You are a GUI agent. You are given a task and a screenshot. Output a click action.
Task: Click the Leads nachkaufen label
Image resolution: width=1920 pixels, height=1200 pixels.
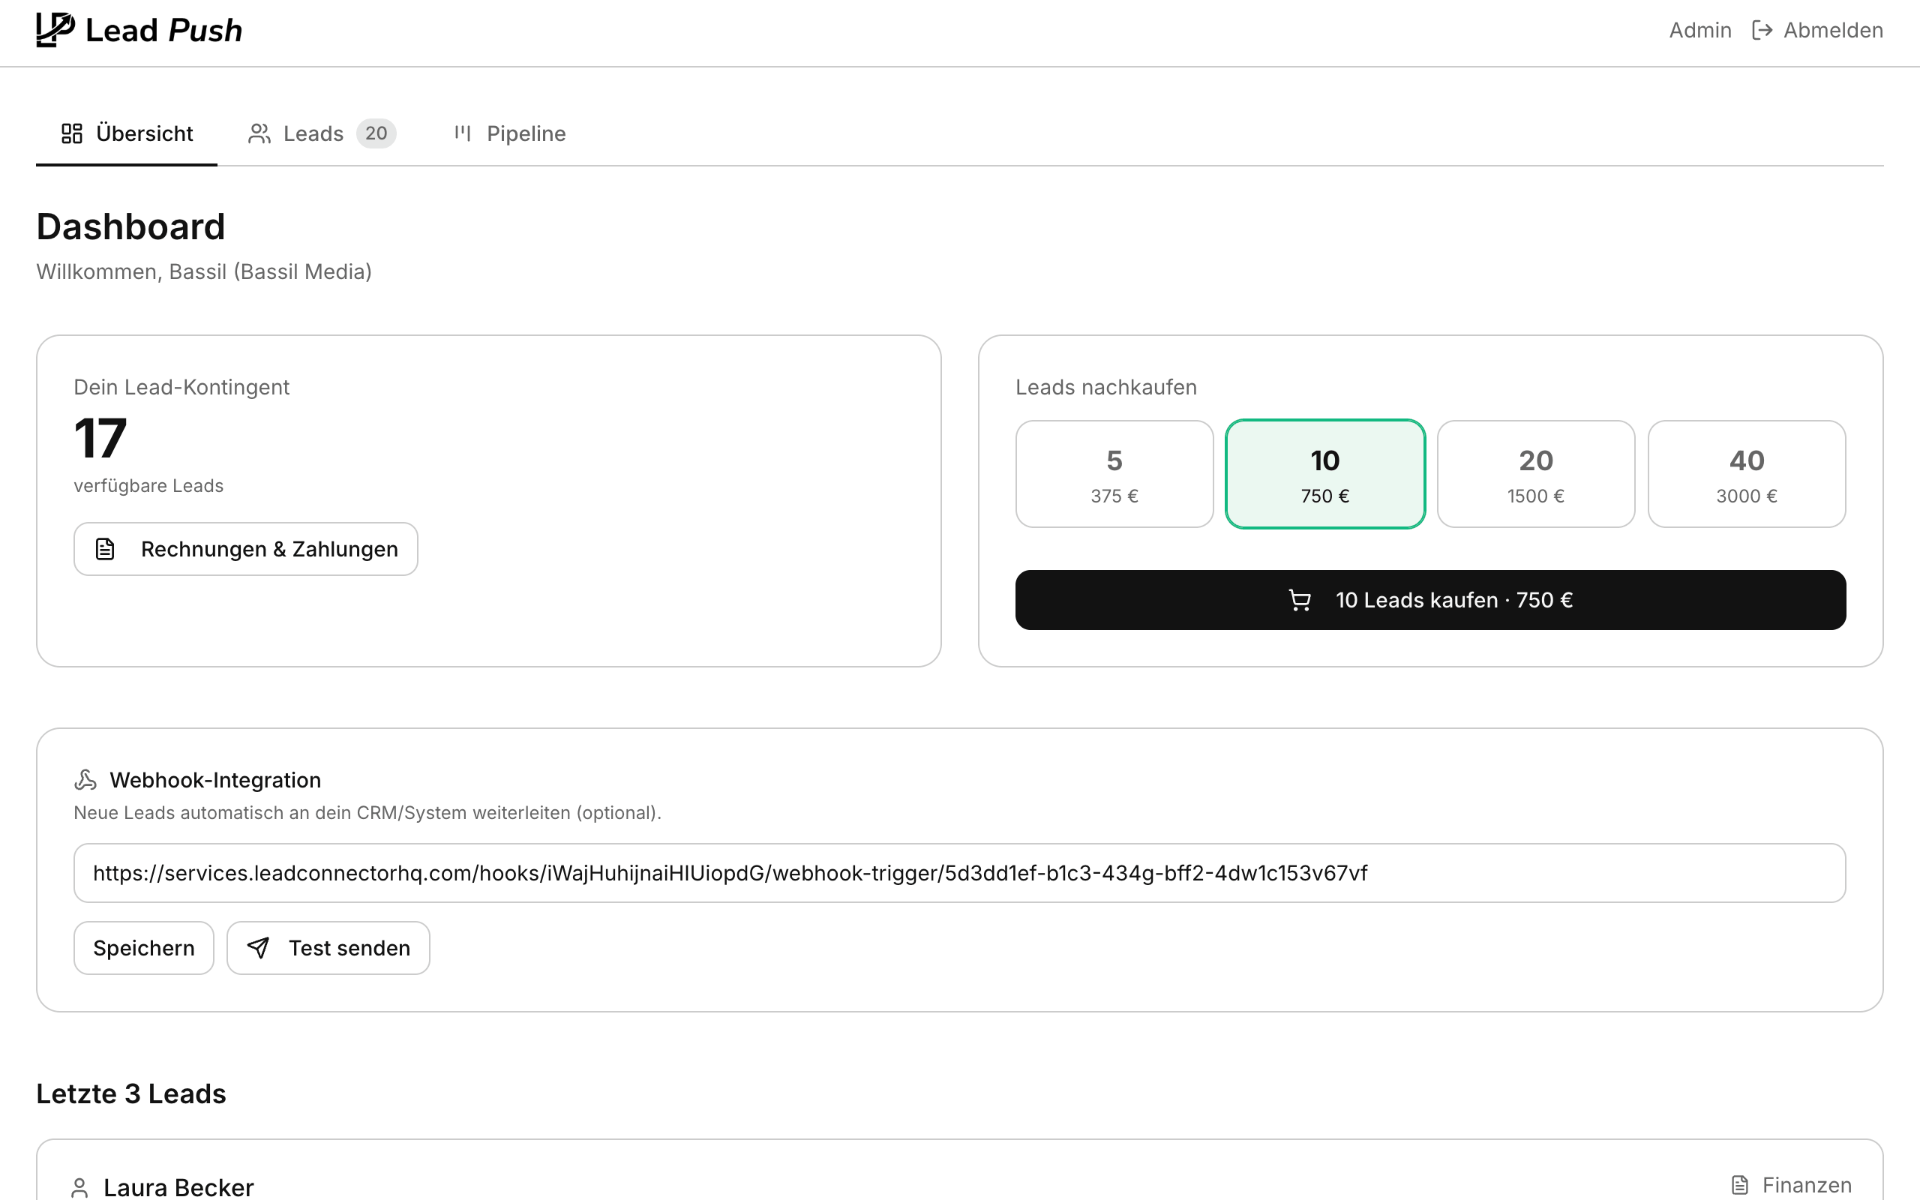pos(1106,387)
